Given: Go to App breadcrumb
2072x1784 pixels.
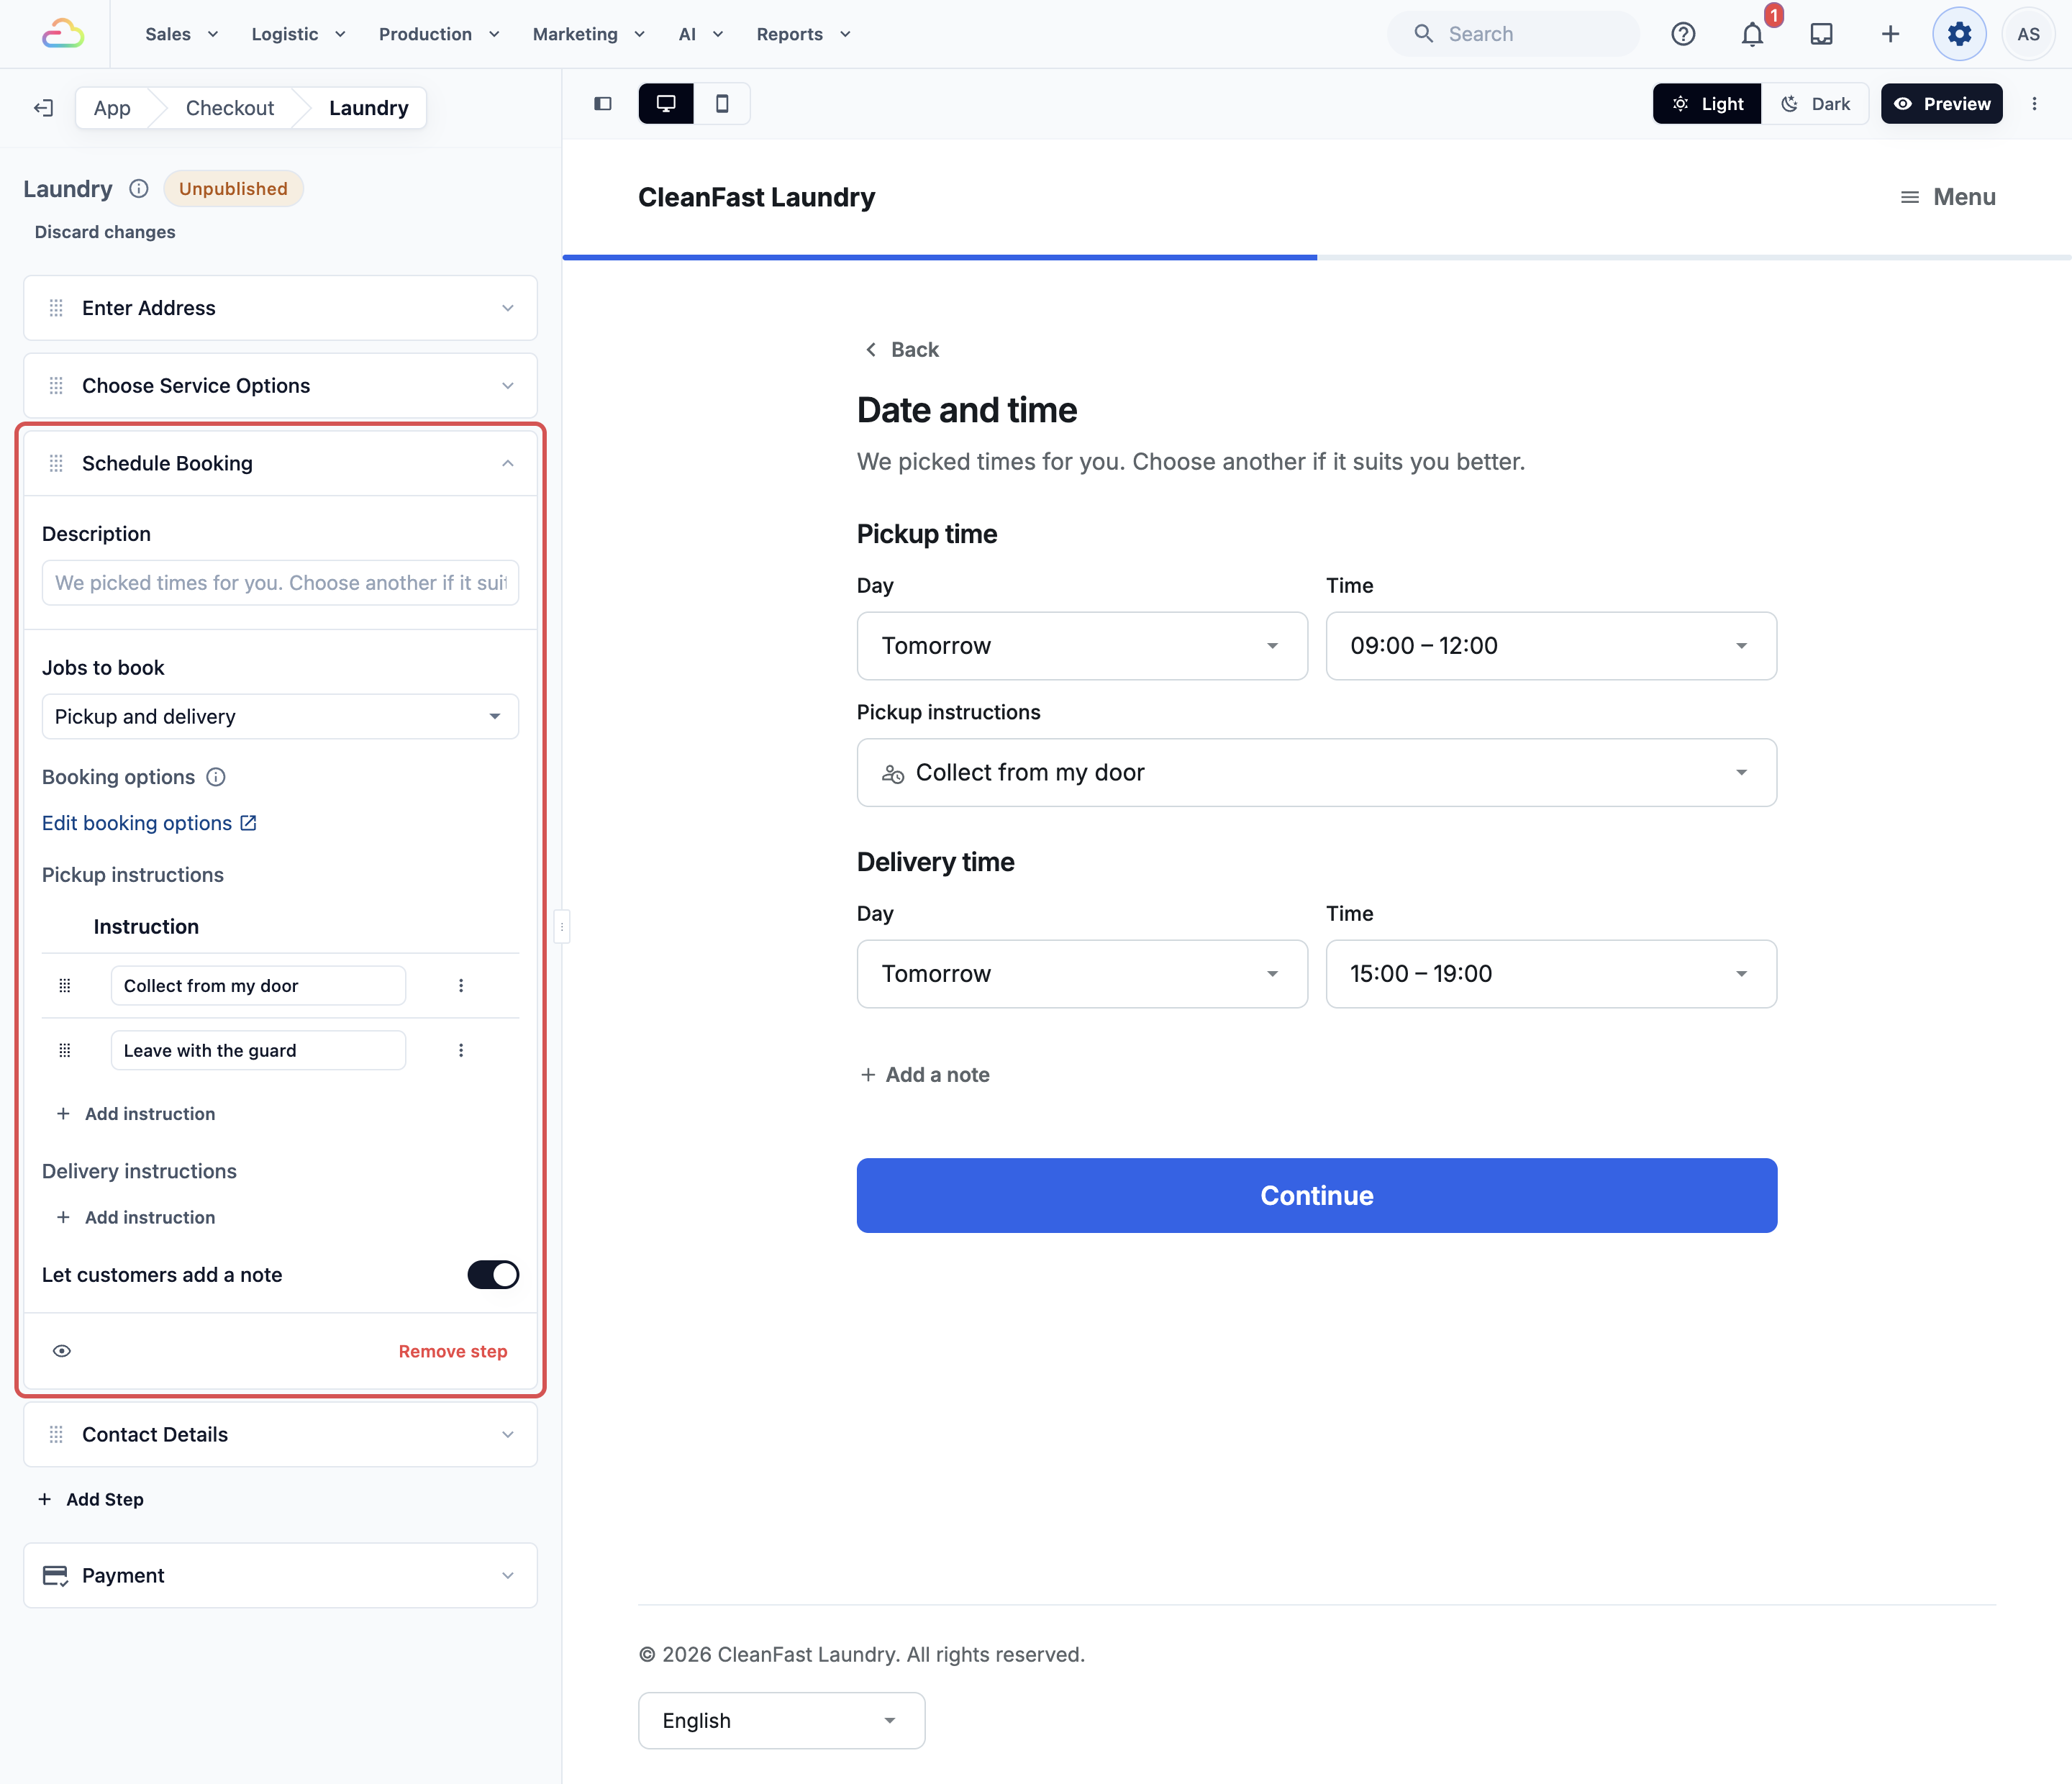Looking at the screenshot, I should tap(112, 108).
